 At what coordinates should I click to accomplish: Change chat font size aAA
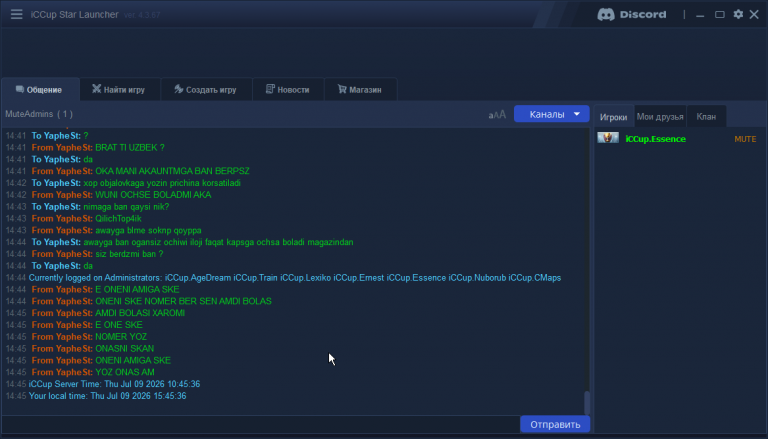(497, 115)
